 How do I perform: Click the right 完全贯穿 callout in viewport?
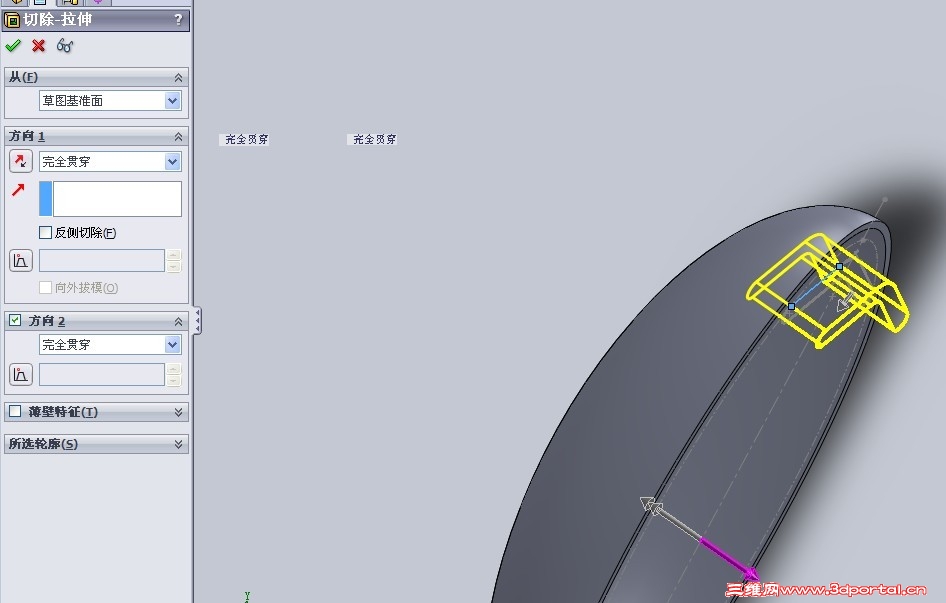[x=372, y=139]
